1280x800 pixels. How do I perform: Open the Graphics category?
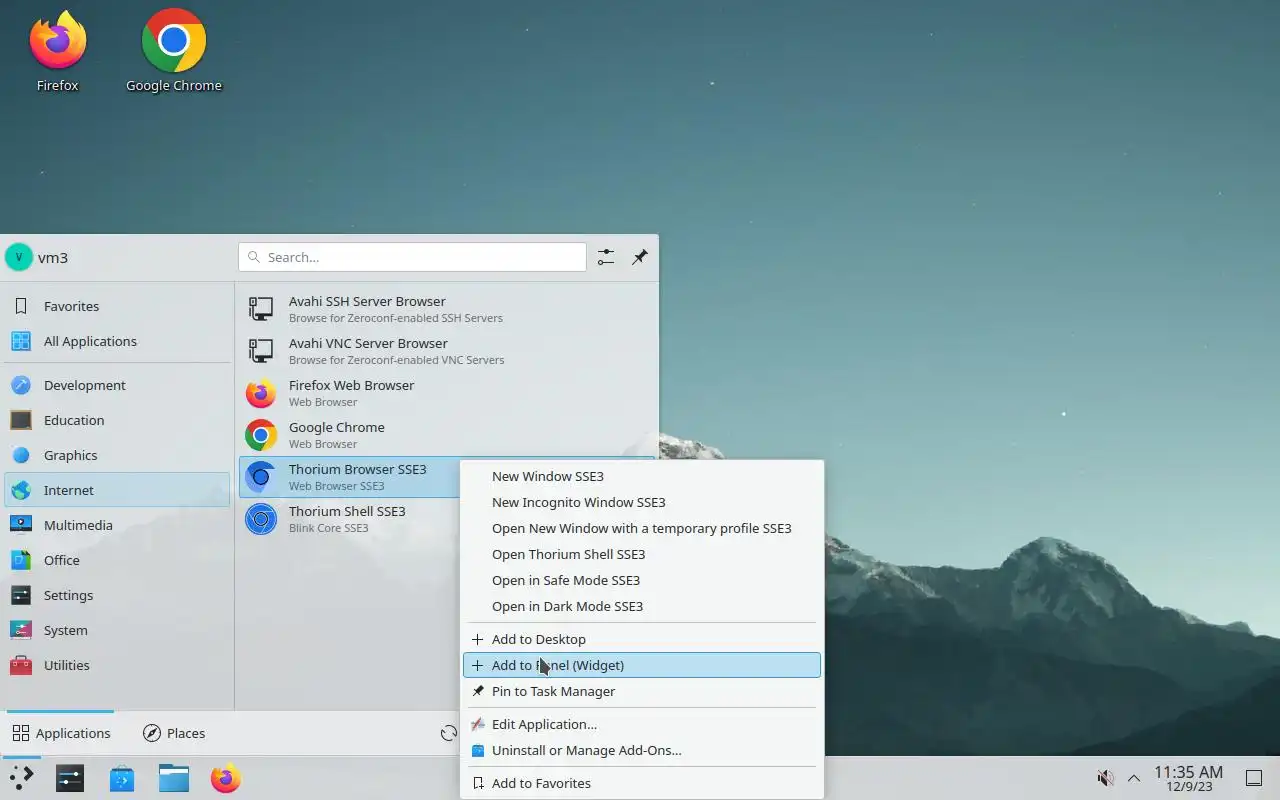[x=117, y=455]
